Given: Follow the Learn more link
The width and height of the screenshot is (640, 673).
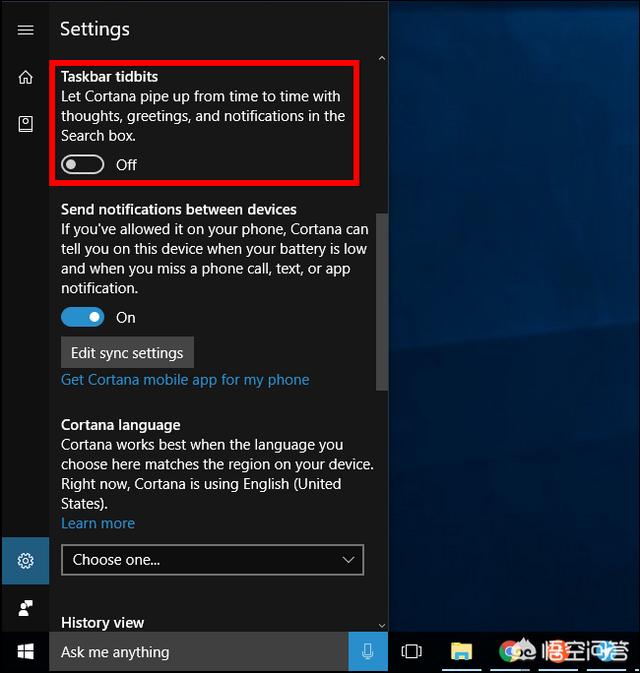Looking at the screenshot, I should (x=97, y=523).
